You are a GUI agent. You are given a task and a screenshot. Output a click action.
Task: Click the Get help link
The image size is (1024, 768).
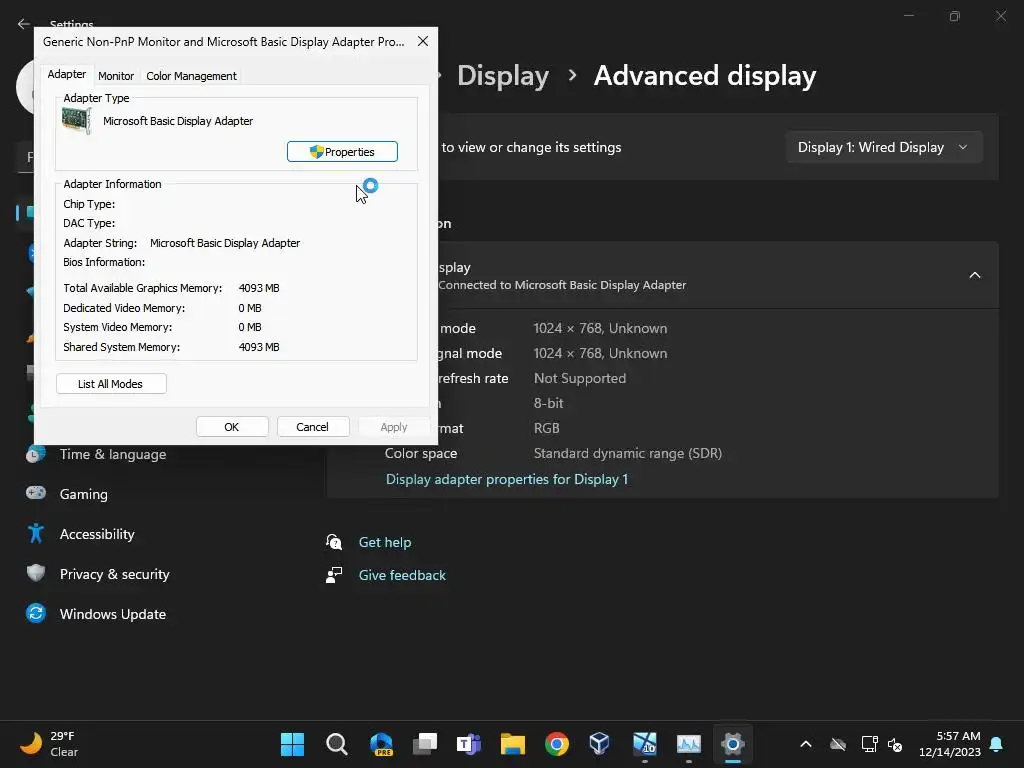[385, 542]
